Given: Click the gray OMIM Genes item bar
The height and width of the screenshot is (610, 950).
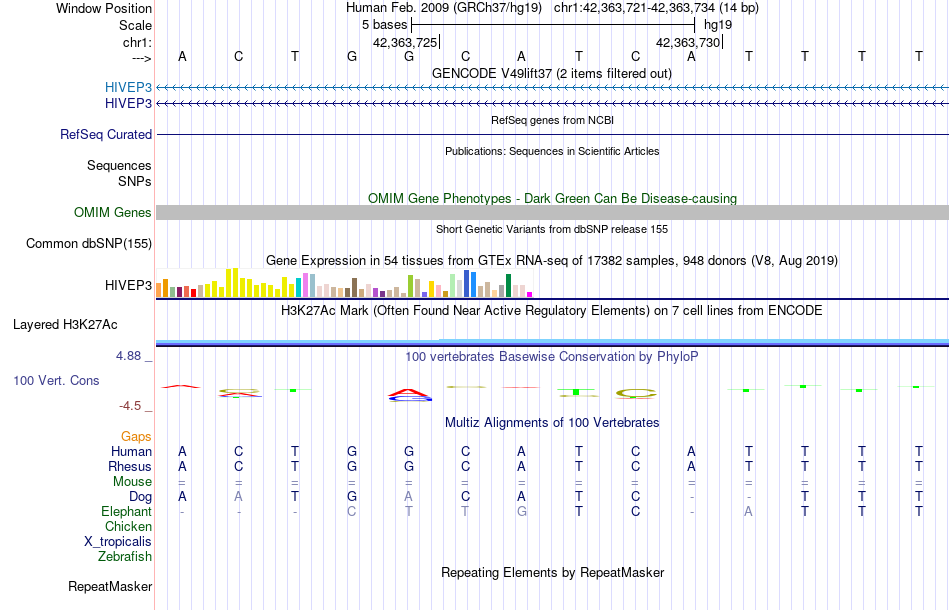Looking at the screenshot, I should pyautogui.click(x=552, y=212).
